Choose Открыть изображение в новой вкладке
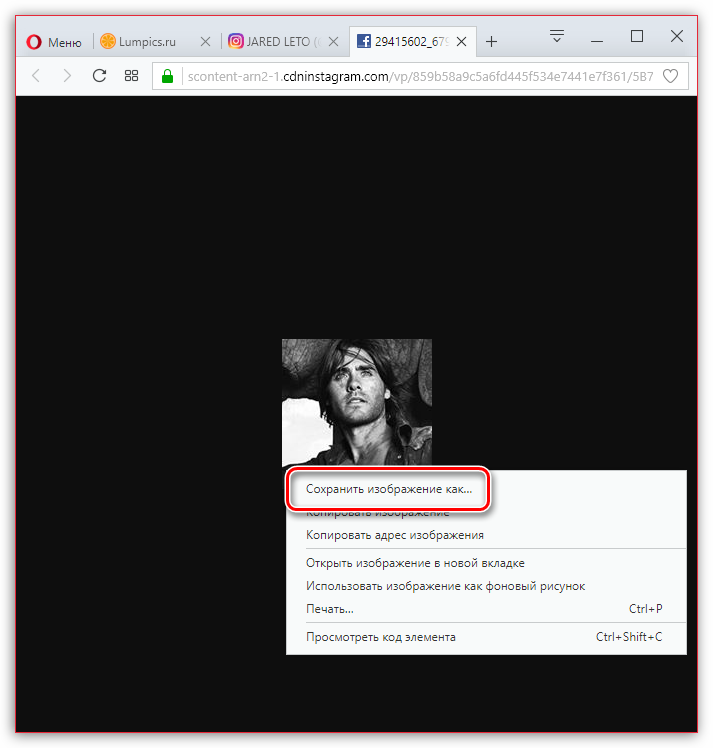 click(x=486, y=563)
